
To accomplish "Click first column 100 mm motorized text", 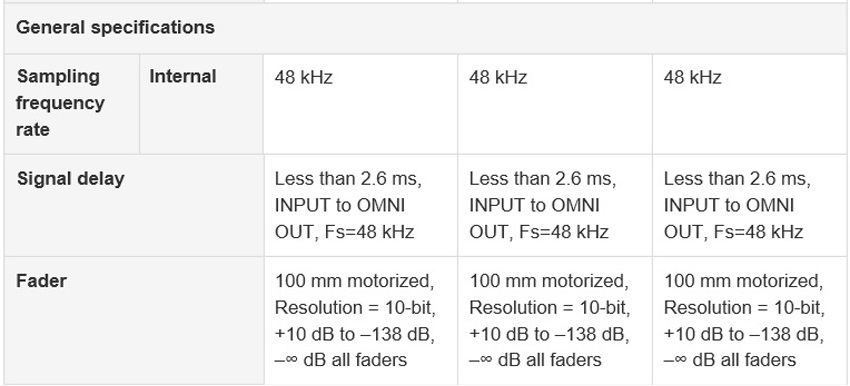I will pos(355,281).
